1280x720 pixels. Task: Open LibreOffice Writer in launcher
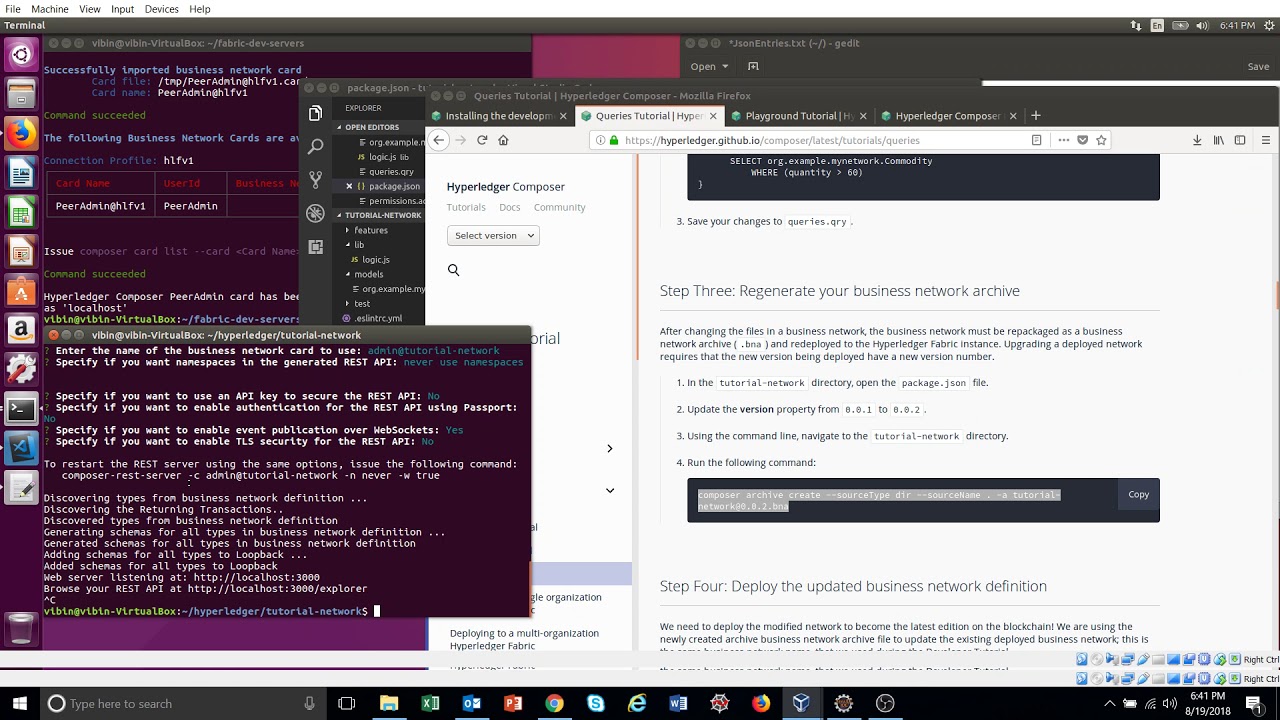click(x=22, y=173)
